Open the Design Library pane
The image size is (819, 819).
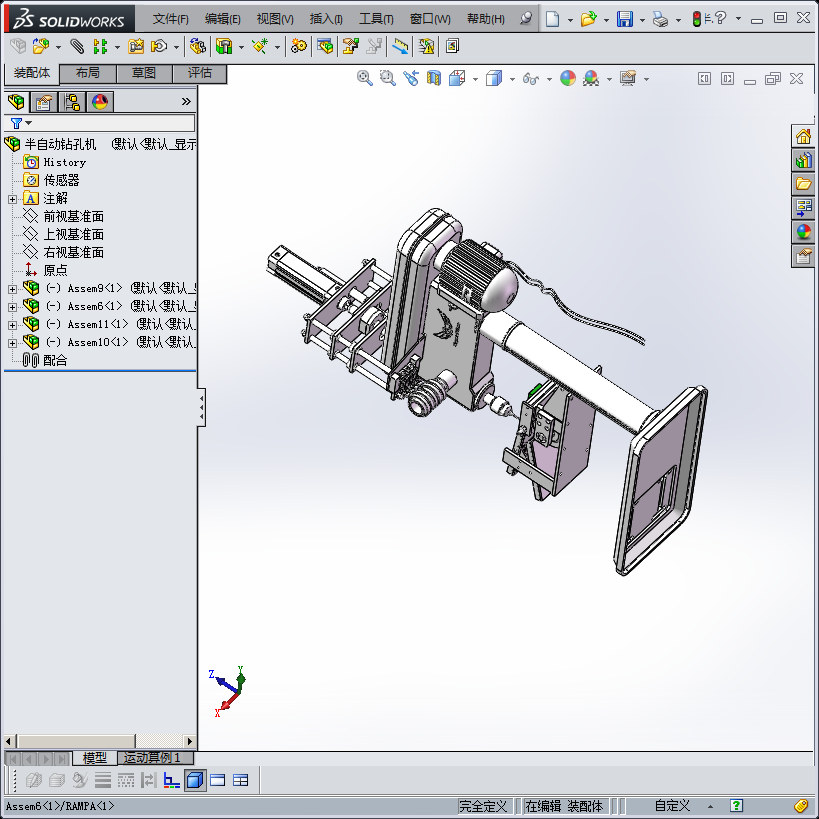pyautogui.click(x=803, y=160)
